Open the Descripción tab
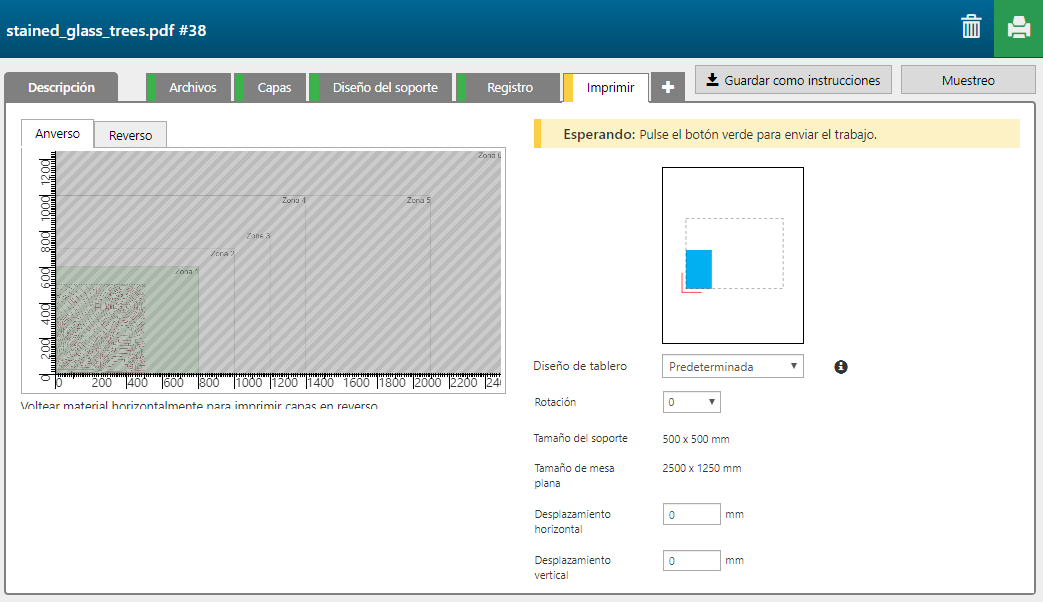Image resolution: width=1043 pixels, height=602 pixels. (61, 87)
